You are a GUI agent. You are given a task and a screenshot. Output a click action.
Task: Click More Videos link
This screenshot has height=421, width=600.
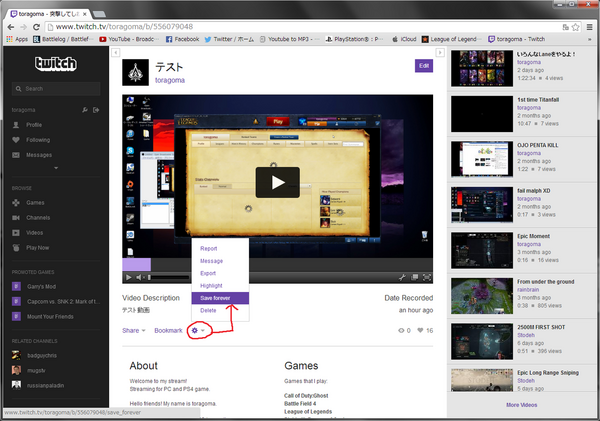click(522, 405)
